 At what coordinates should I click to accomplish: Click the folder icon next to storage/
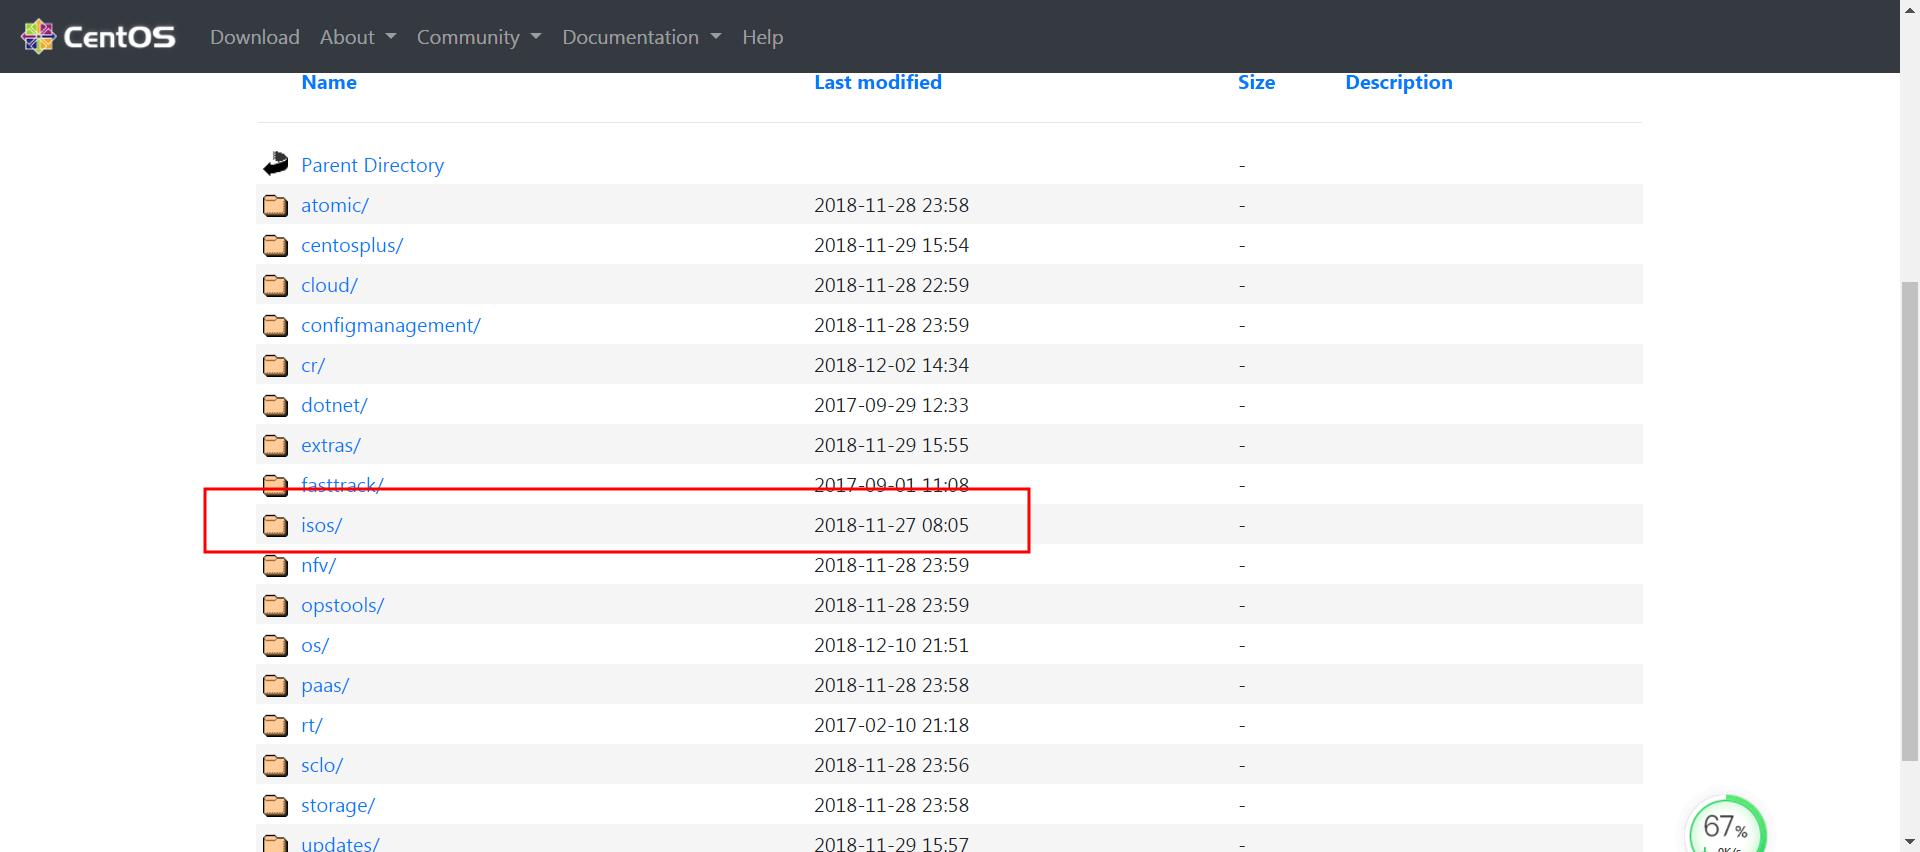coord(275,805)
